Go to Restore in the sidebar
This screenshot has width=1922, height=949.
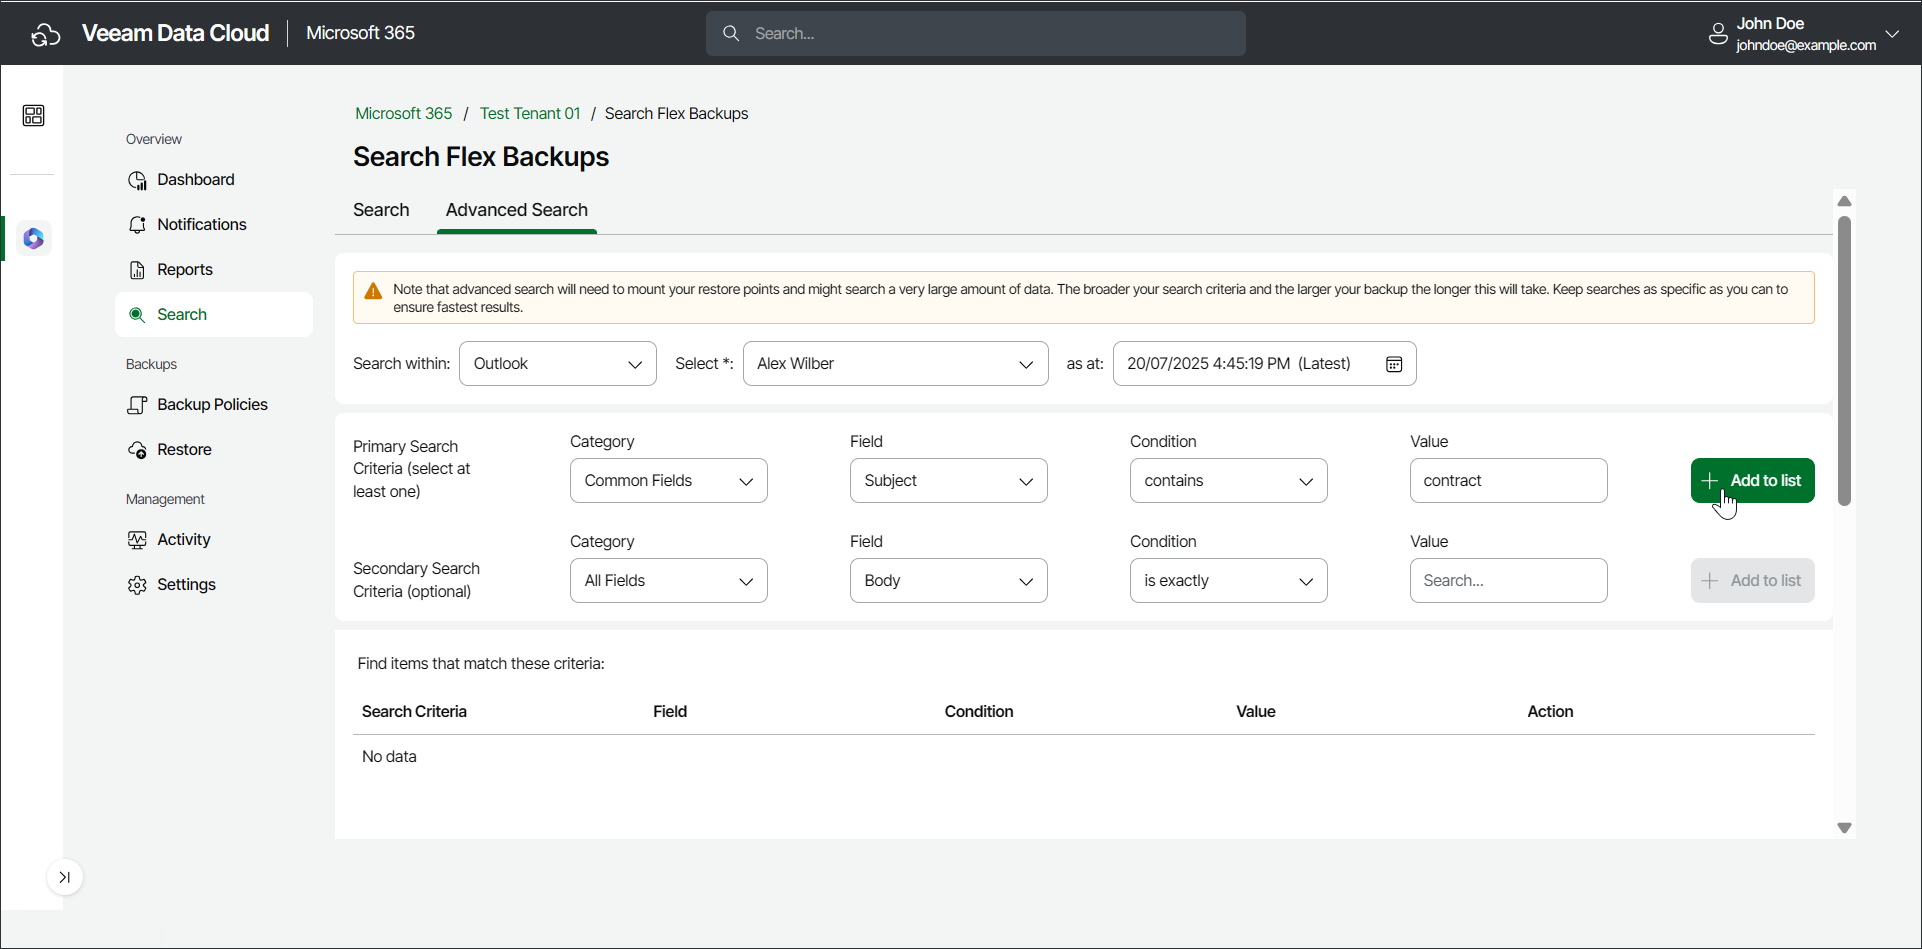(x=214, y=450)
